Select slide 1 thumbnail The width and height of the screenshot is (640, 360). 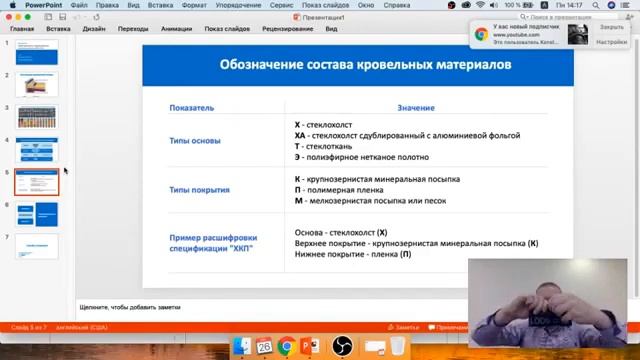[x=37, y=52]
